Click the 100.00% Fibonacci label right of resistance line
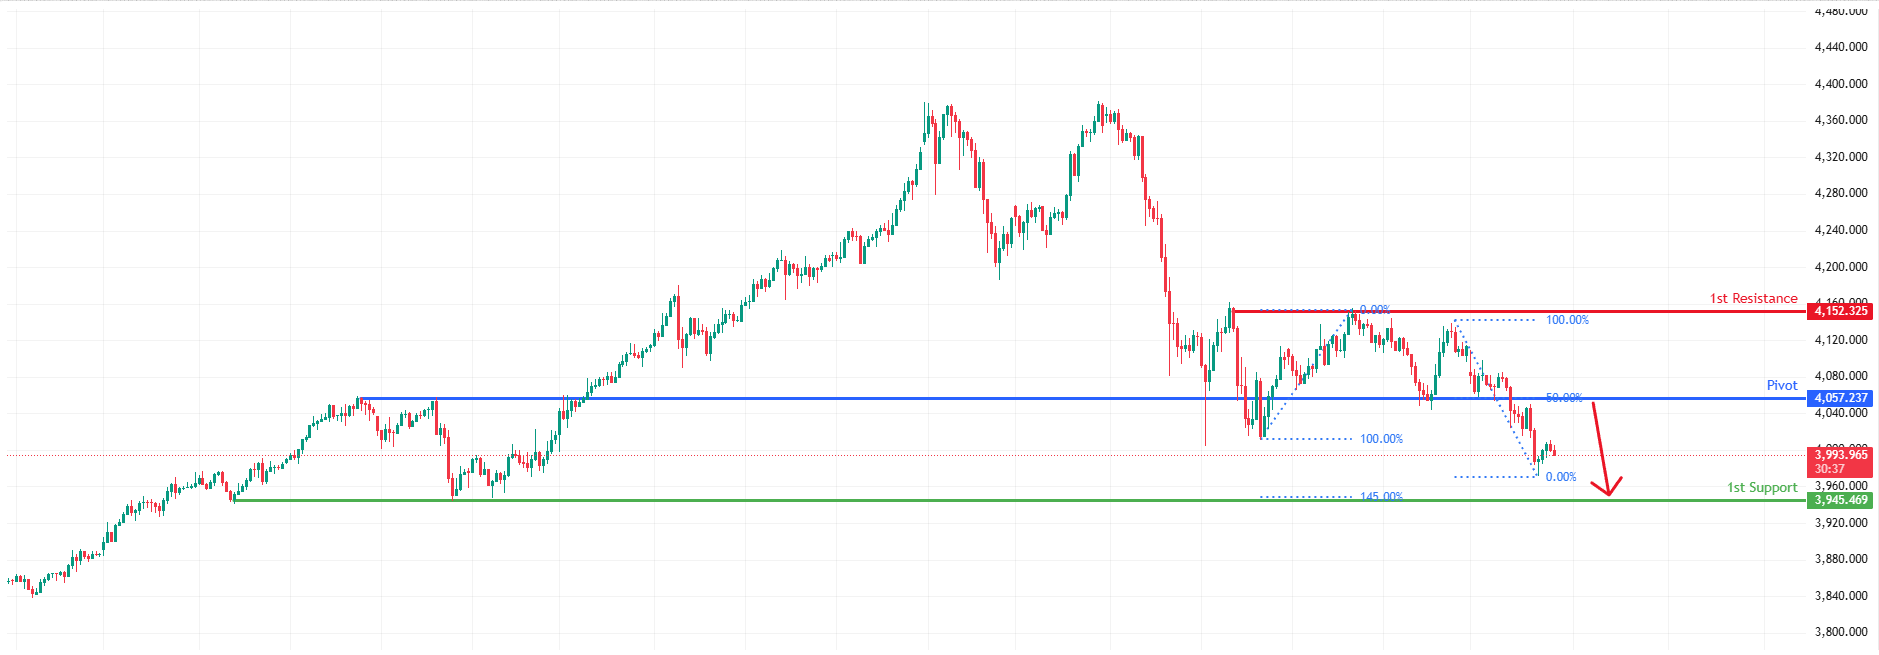 [1567, 320]
